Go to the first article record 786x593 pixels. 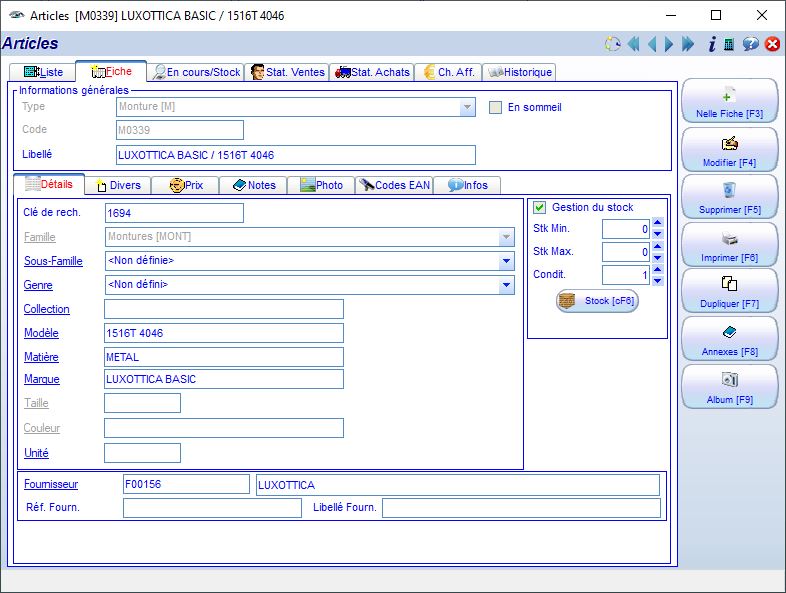click(x=634, y=44)
